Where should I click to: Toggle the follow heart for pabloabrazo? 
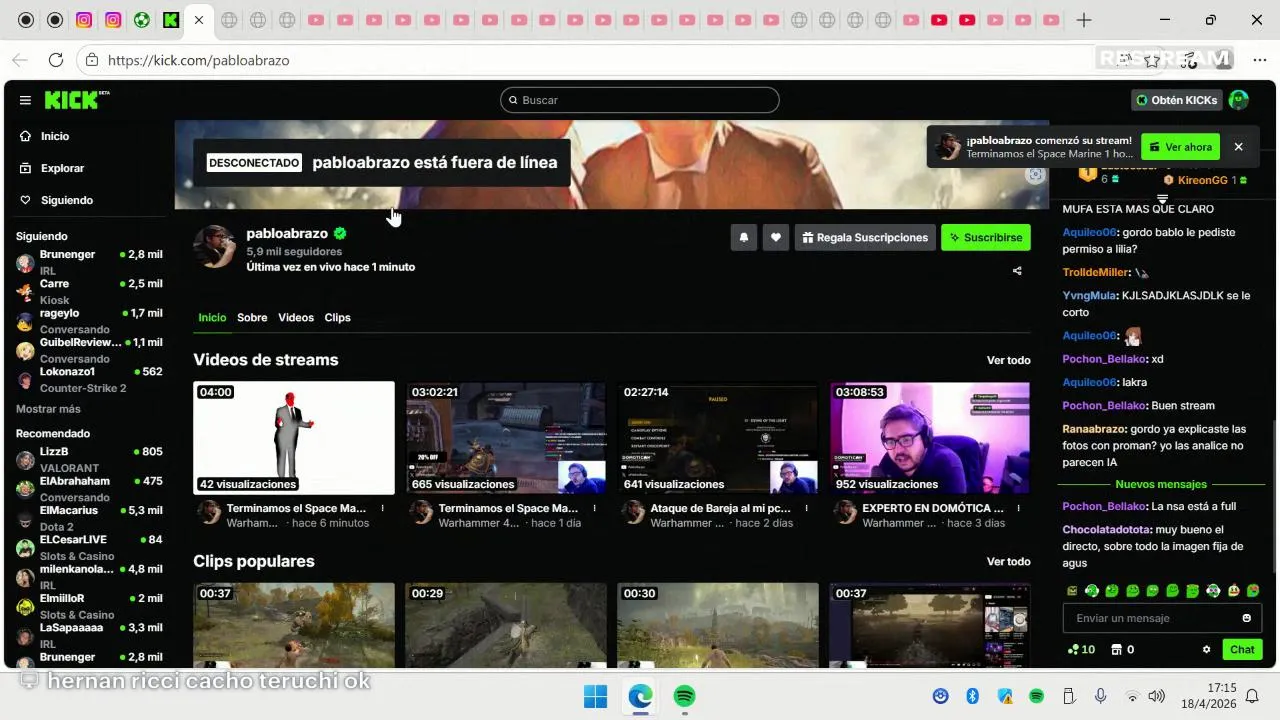point(776,237)
